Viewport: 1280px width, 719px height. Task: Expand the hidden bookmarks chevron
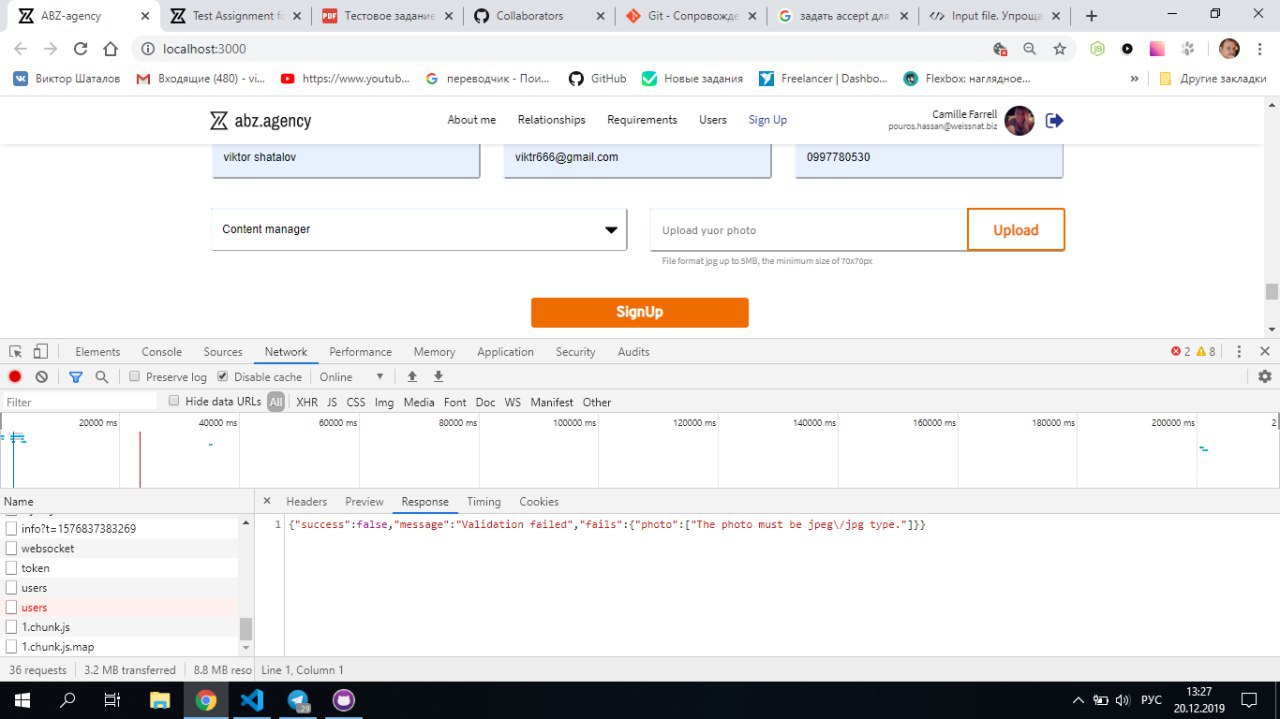(x=1134, y=78)
